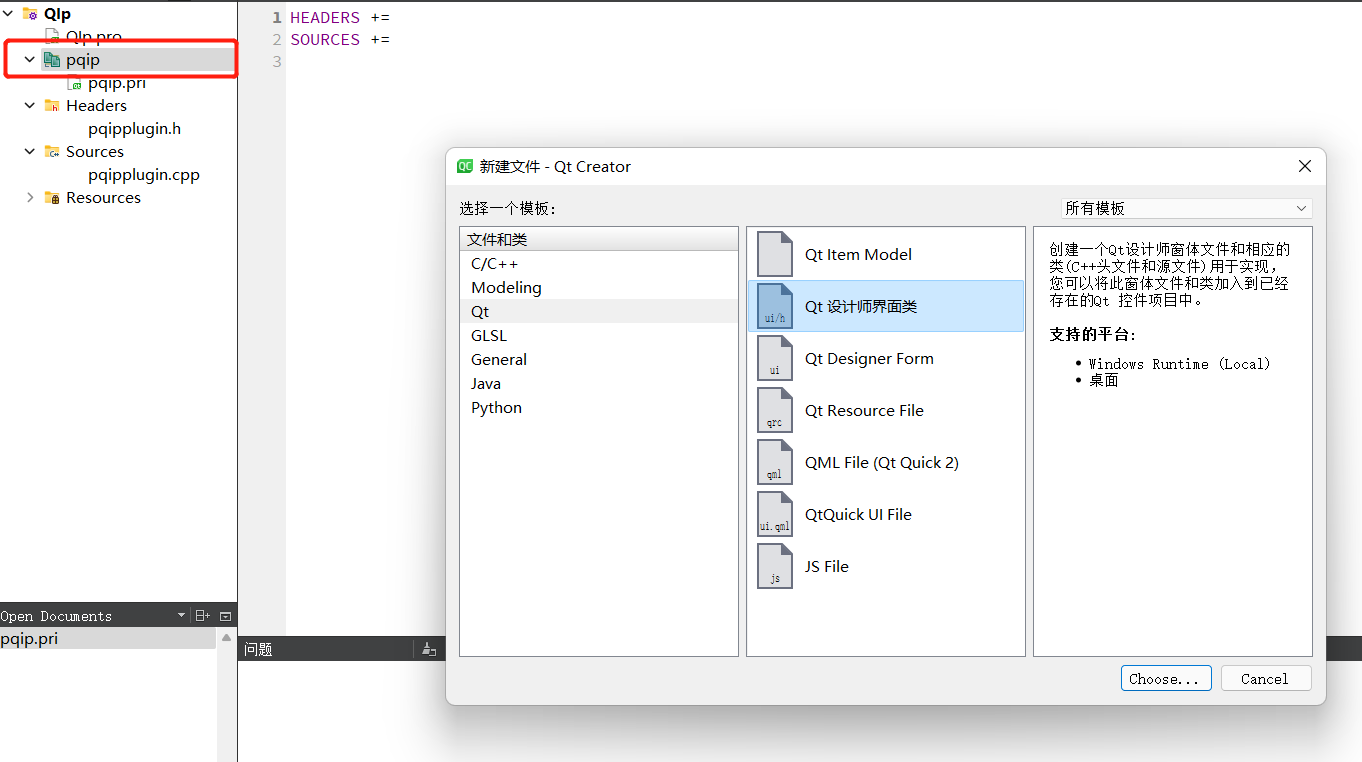Expand the Resources folder
This screenshot has width=1362, height=762.
pos(30,198)
